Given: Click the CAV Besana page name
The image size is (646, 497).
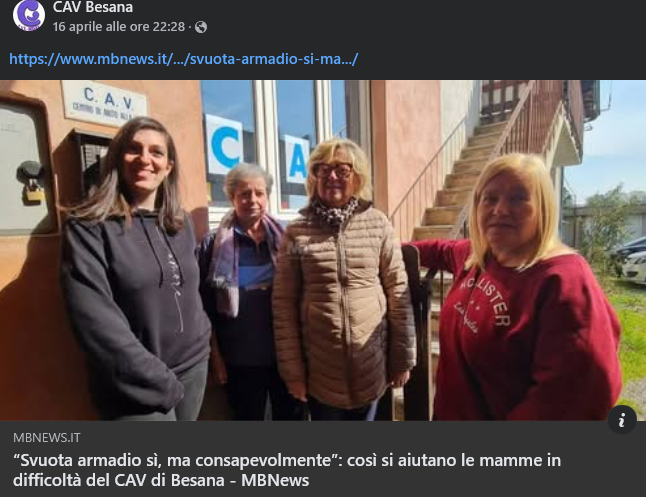Looking at the screenshot, I should coord(93,7).
